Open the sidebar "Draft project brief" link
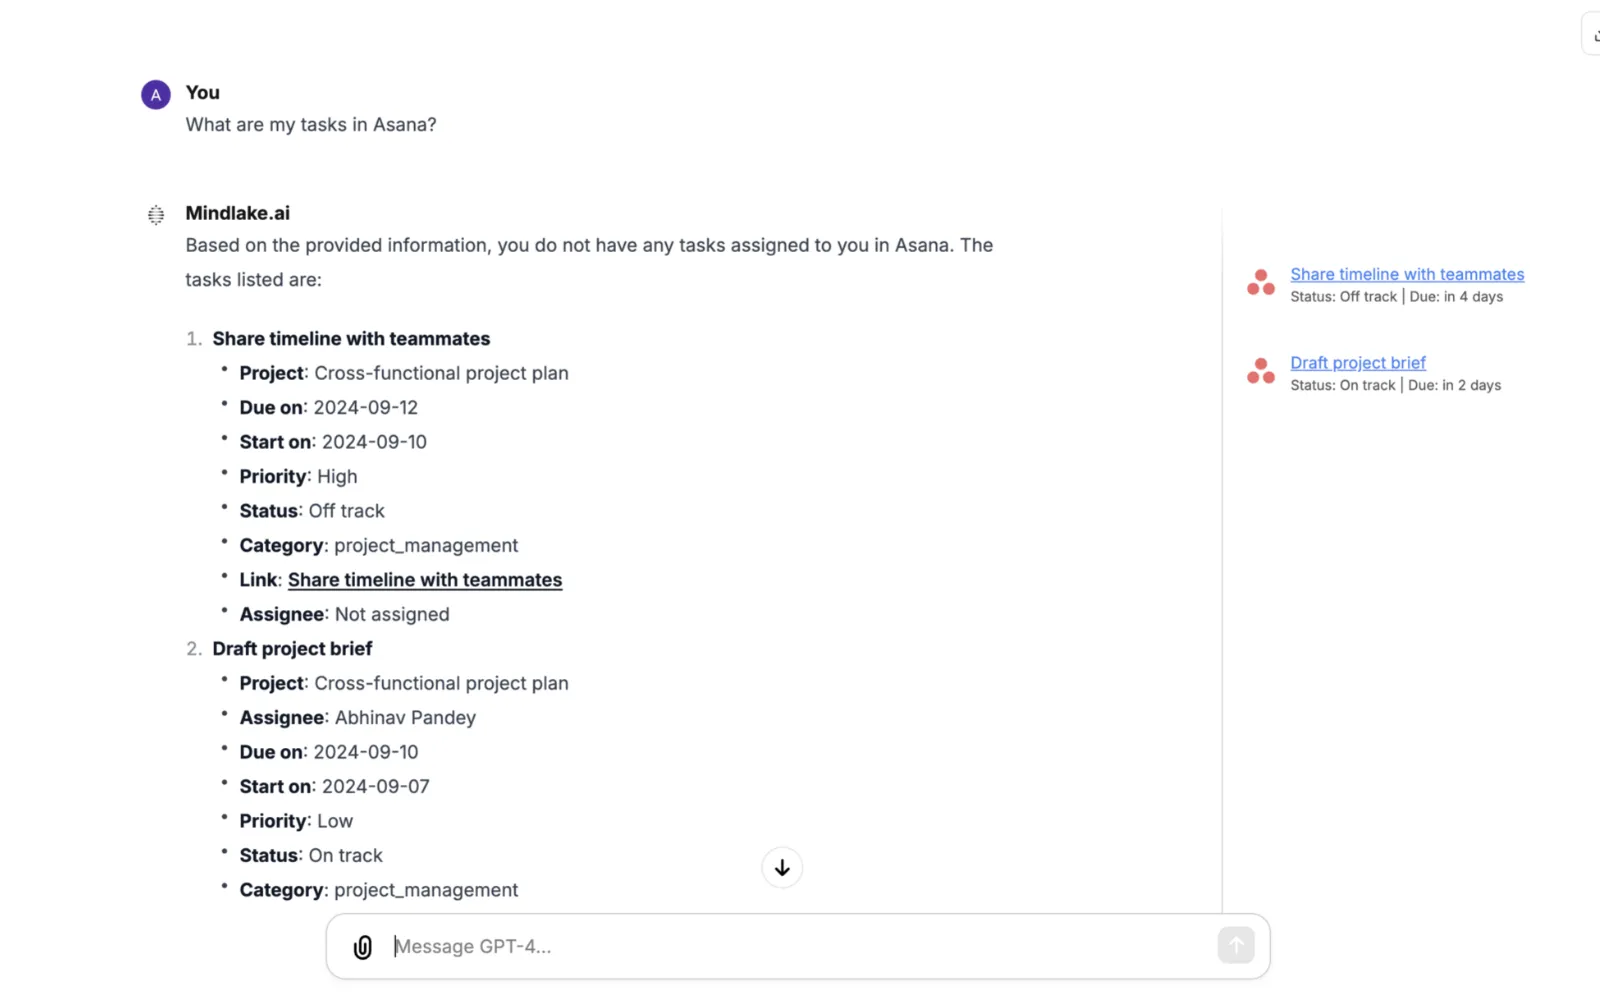Image resolution: width=1600 pixels, height=1000 pixels. pos(1357,363)
